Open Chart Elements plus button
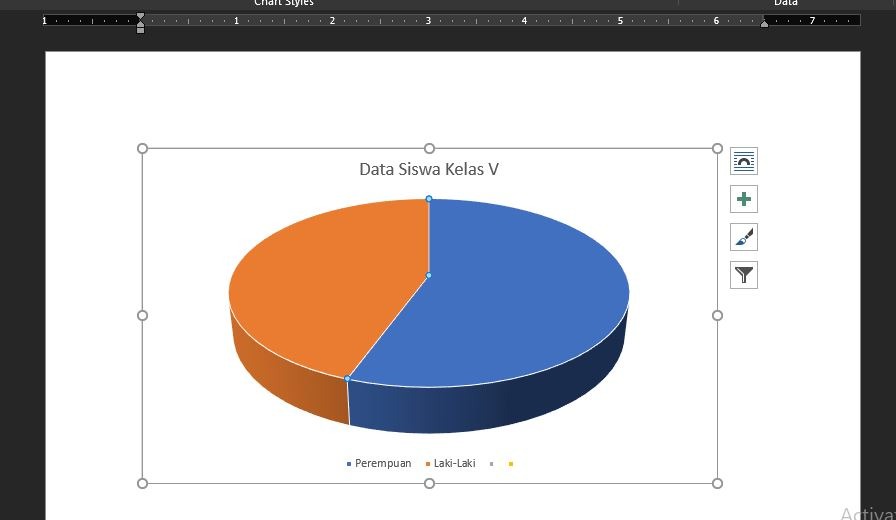896x520 pixels. pos(743,199)
